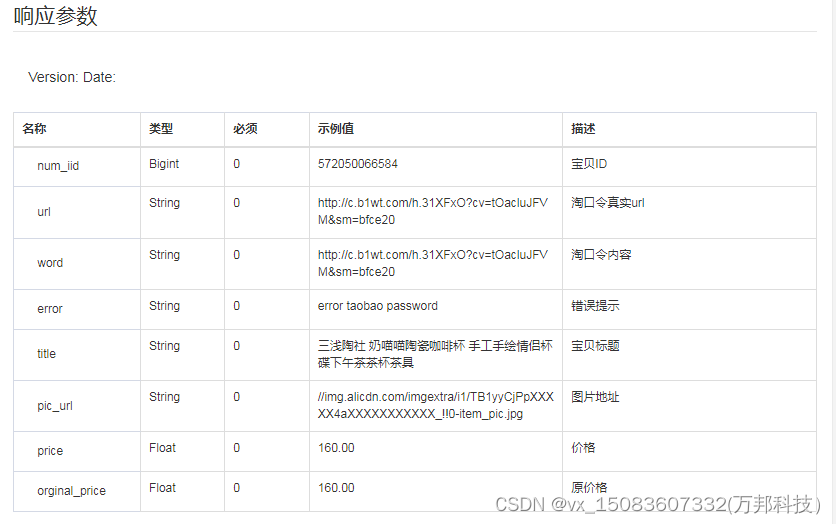Click the Version: Date: text

click(72, 77)
